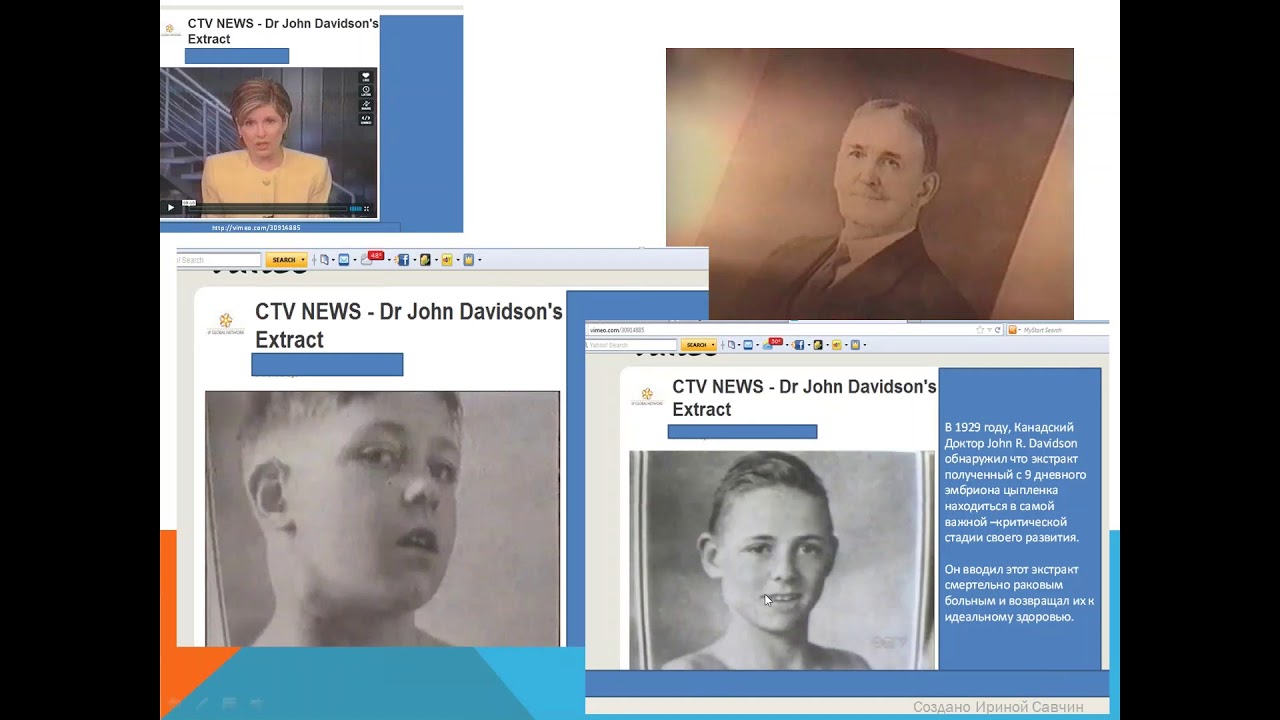The width and height of the screenshot is (1280, 720).
Task: Click the 'Создано Ириной Савчин' caption
Action: 998,707
